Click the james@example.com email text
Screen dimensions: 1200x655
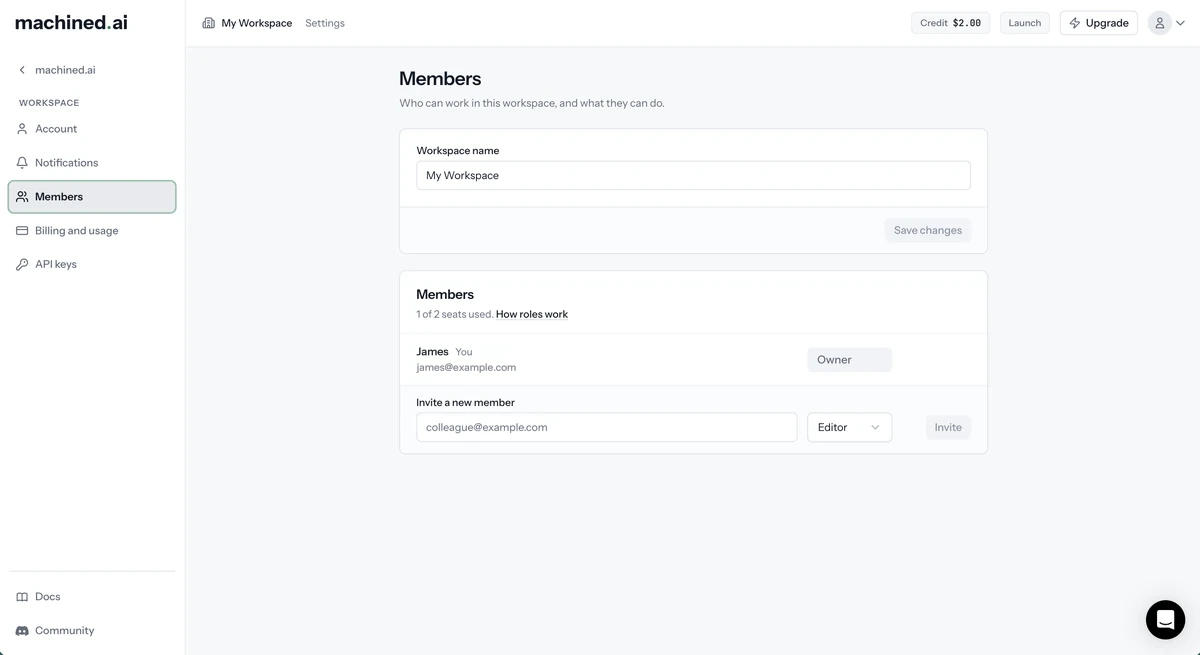point(466,367)
